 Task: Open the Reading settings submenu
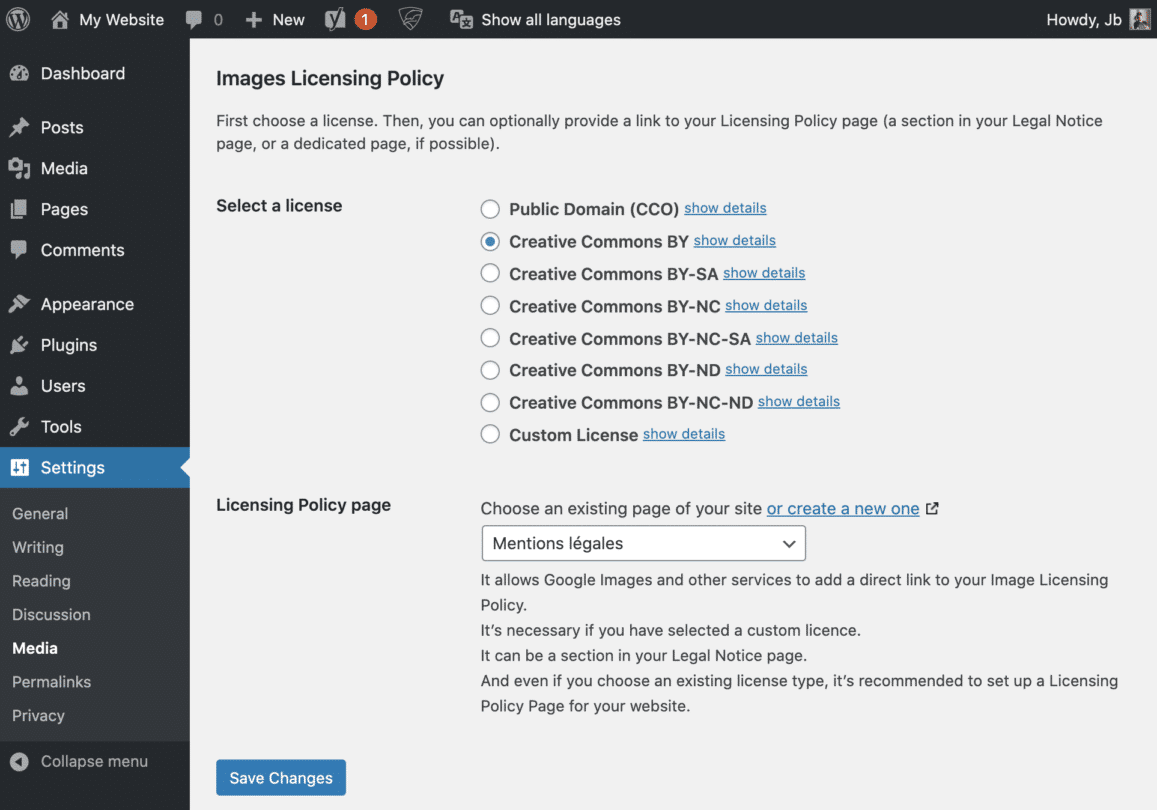41,581
